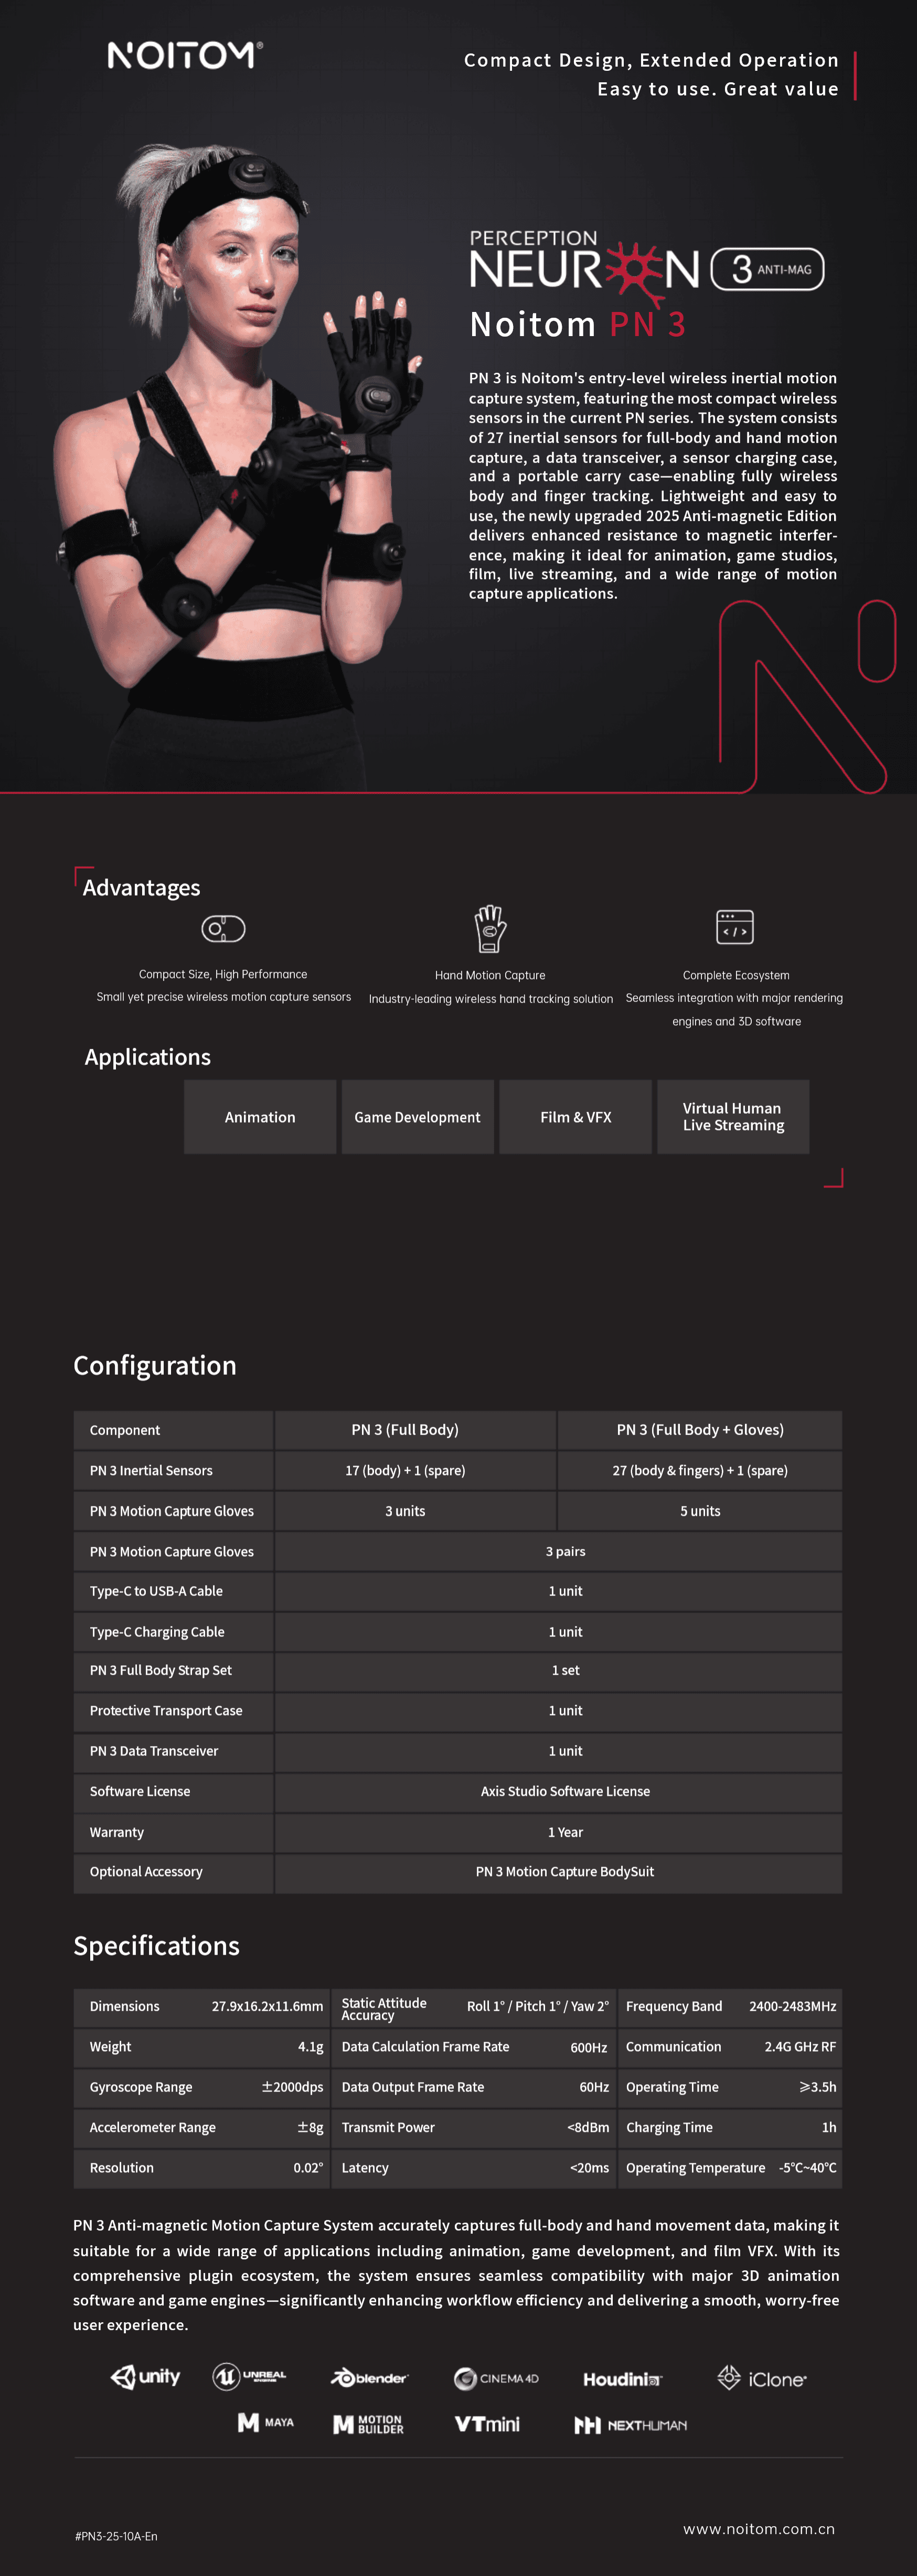
Task: Click the "Protective Transport Case" row label
Action: [x=166, y=1711]
